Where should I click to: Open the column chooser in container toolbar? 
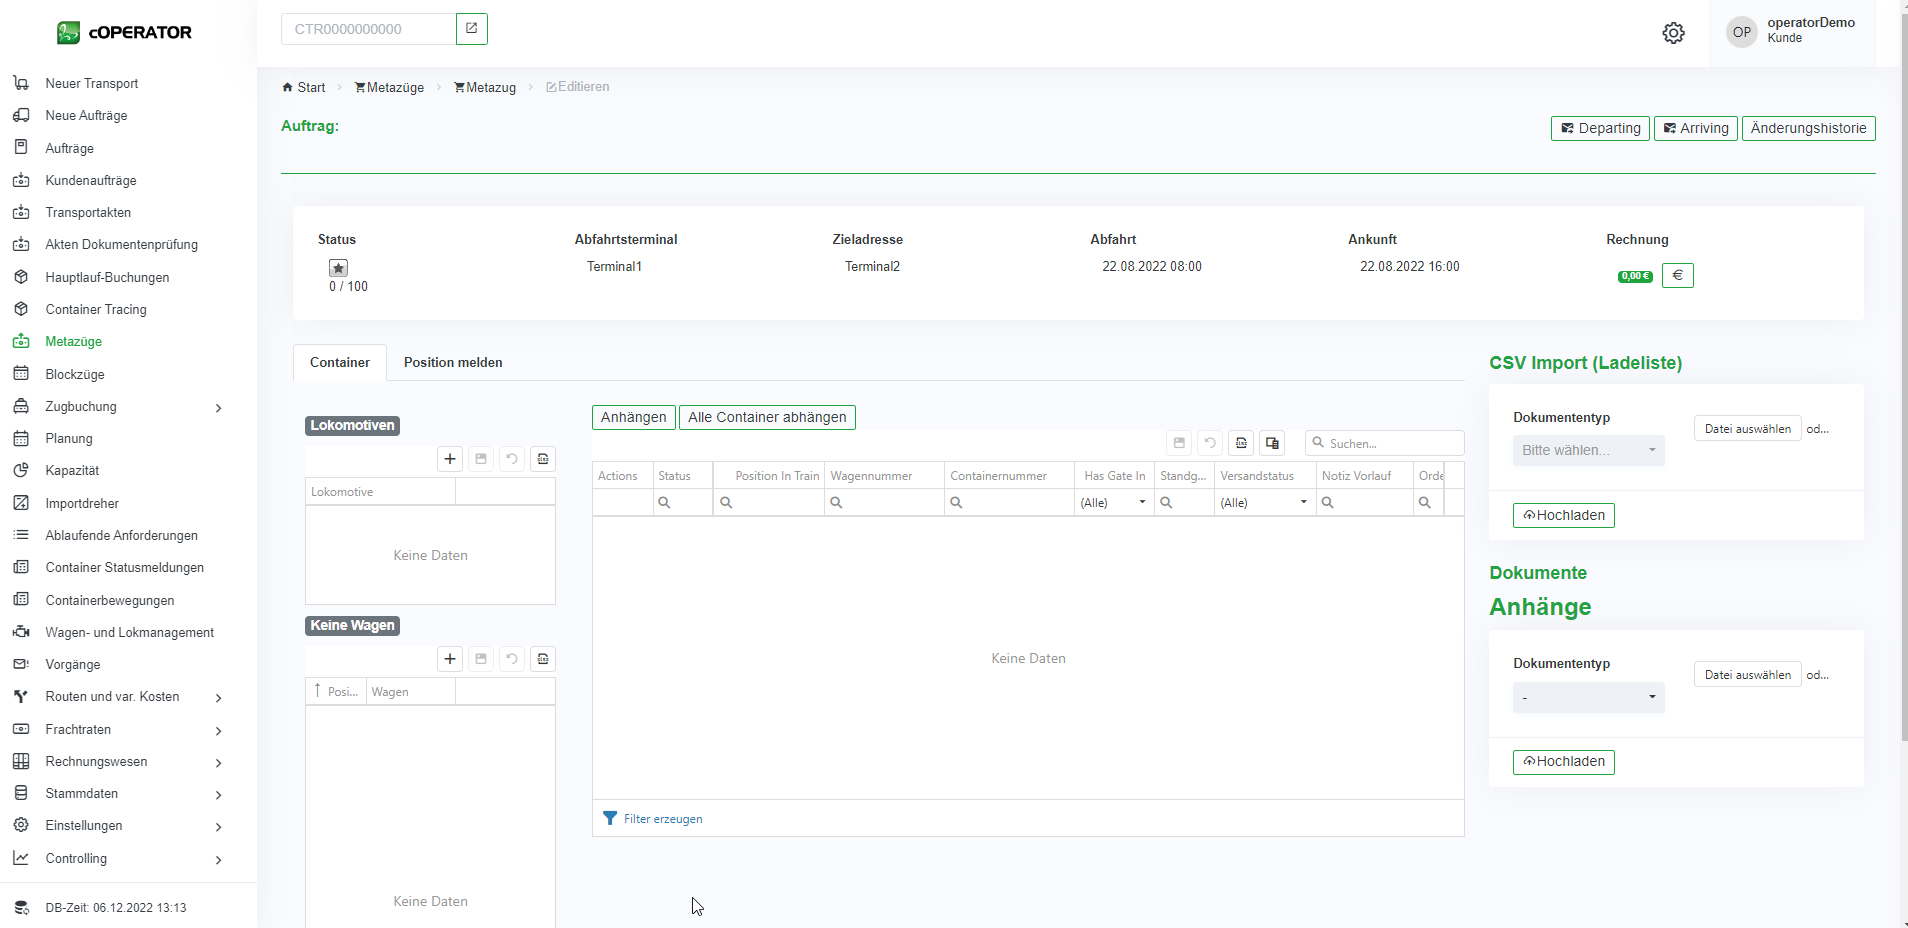(1272, 443)
